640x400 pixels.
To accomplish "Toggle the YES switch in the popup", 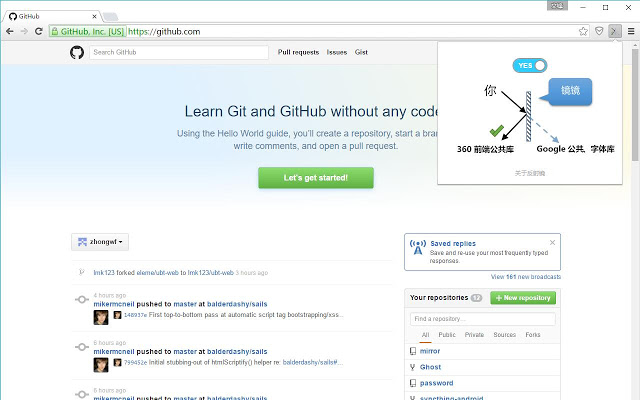I will [x=530, y=65].
